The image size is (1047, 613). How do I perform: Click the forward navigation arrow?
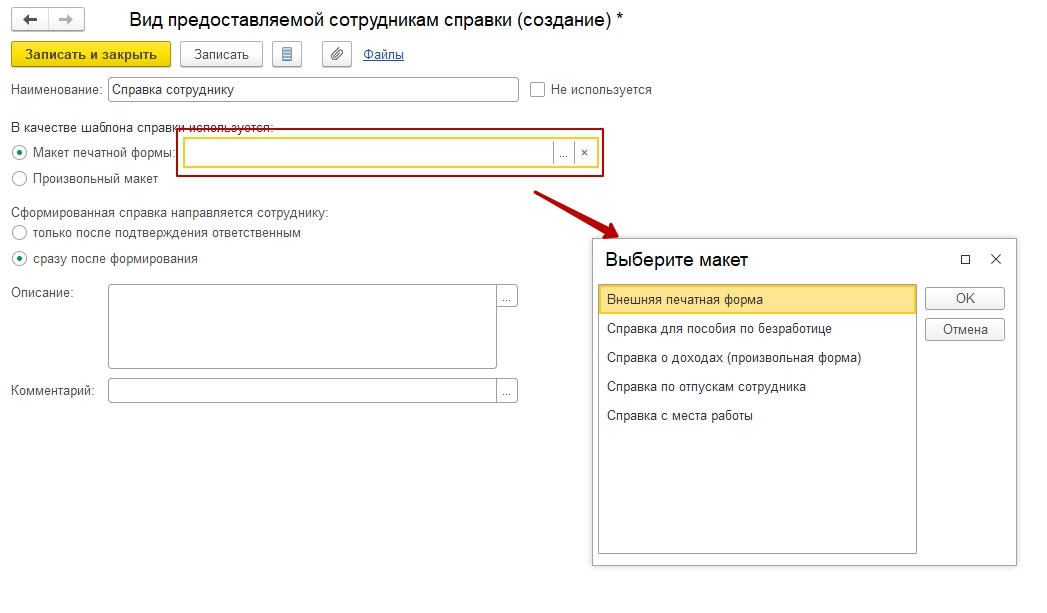click(66, 20)
